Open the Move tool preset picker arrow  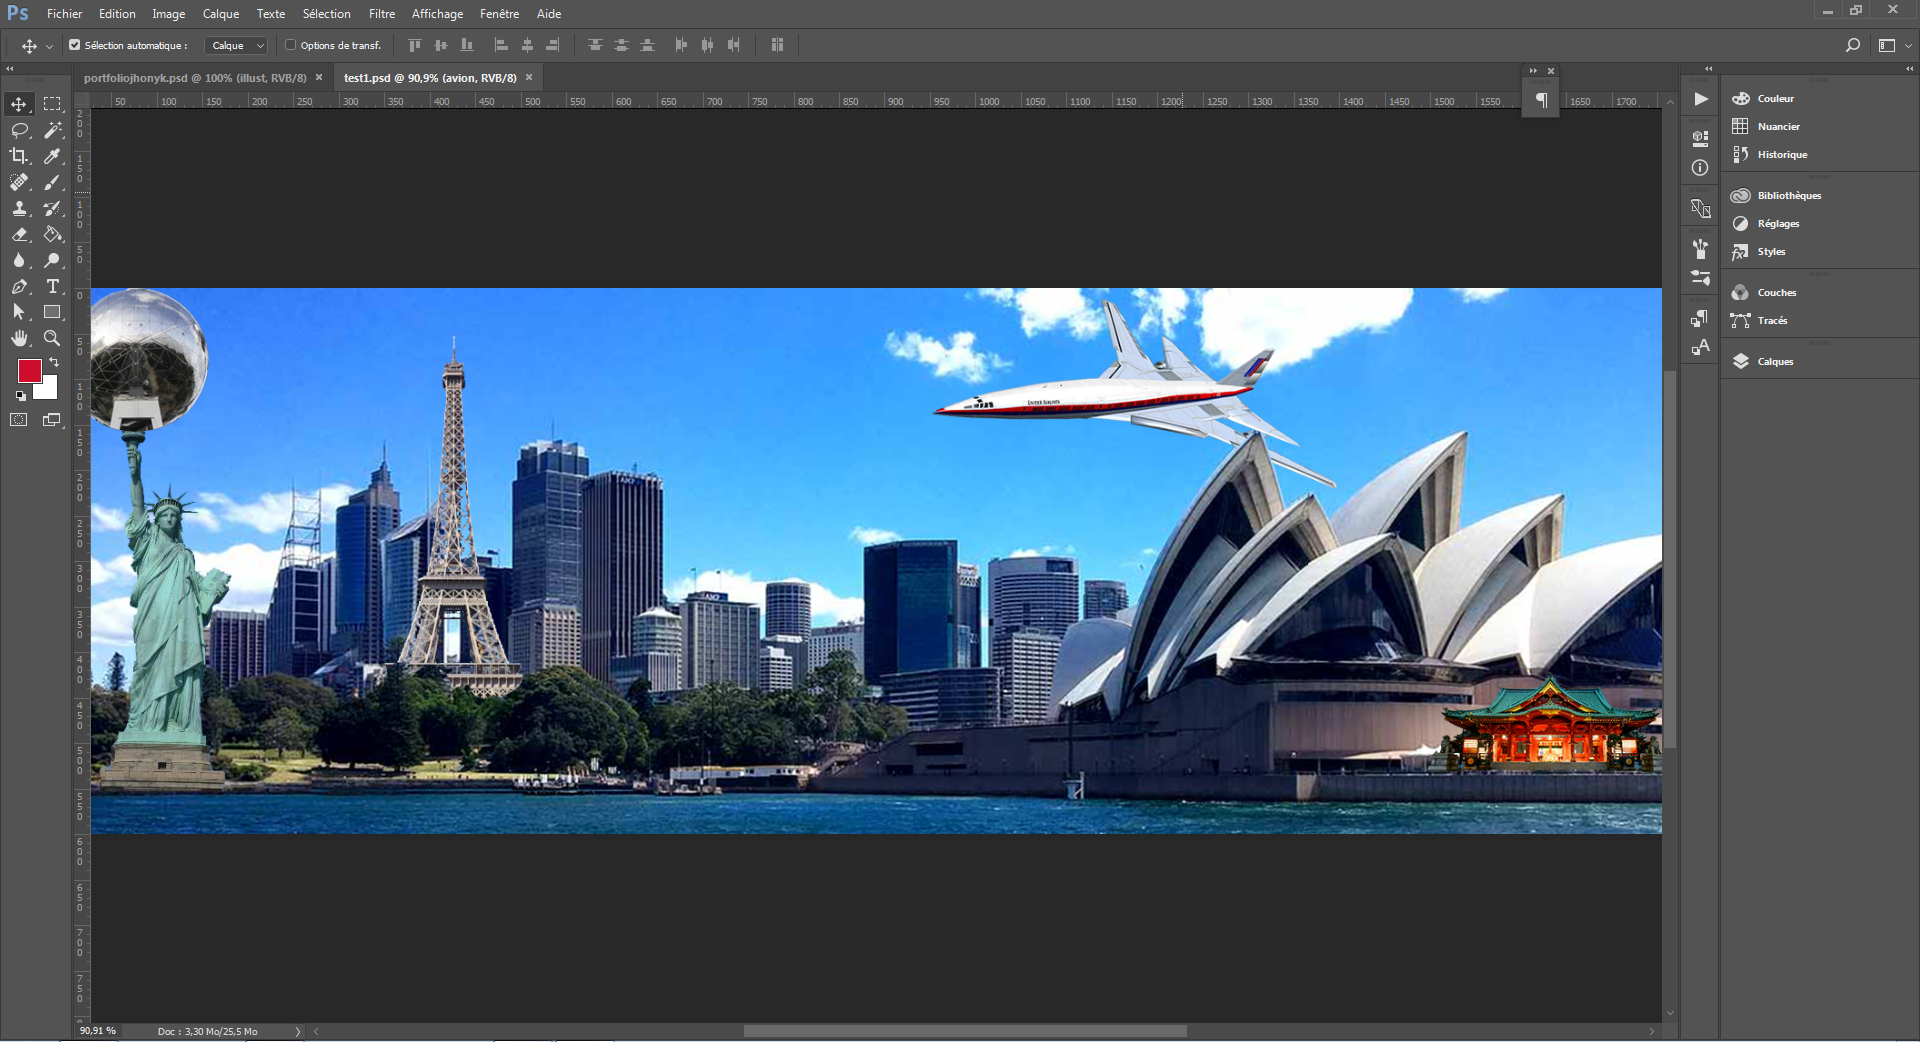[49, 46]
